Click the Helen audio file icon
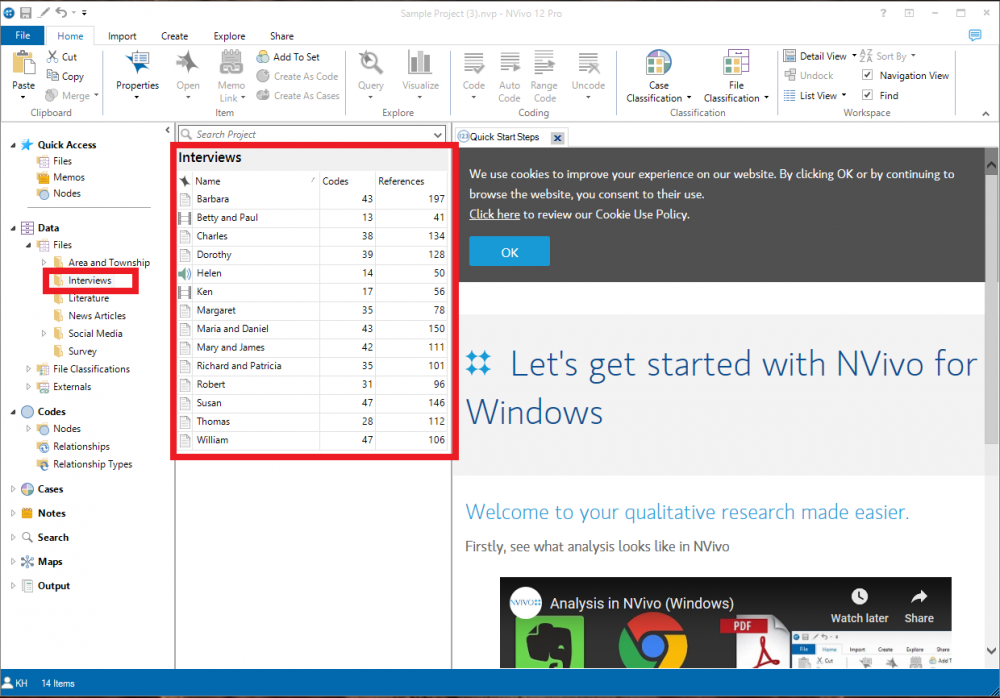The image size is (1000, 698). tap(184, 273)
